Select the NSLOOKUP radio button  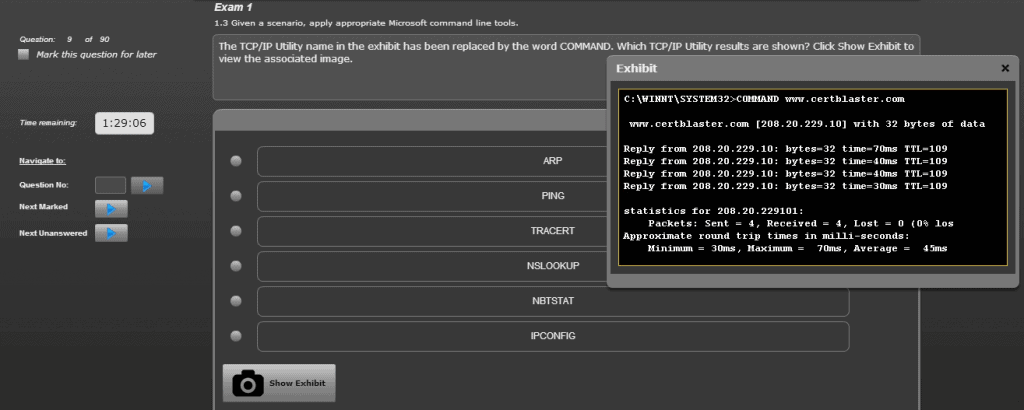[x=236, y=266]
